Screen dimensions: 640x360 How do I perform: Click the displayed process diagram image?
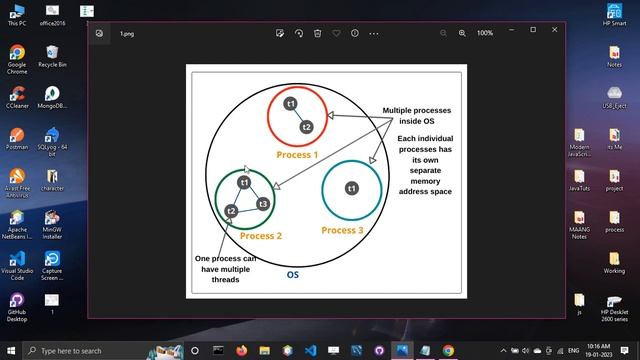pyautogui.click(x=327, y=181)
